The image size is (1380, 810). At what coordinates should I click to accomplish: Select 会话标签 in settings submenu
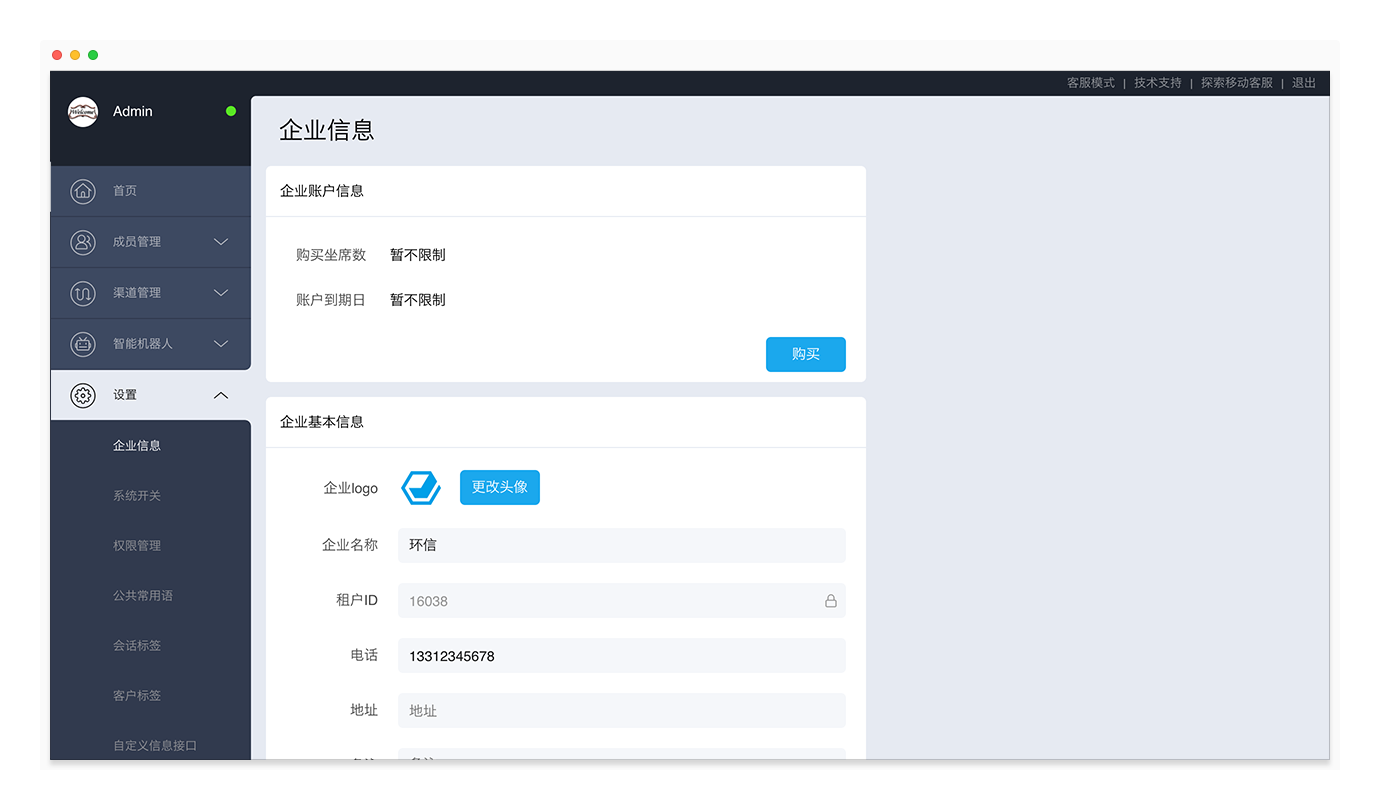(x=137, y=646)
